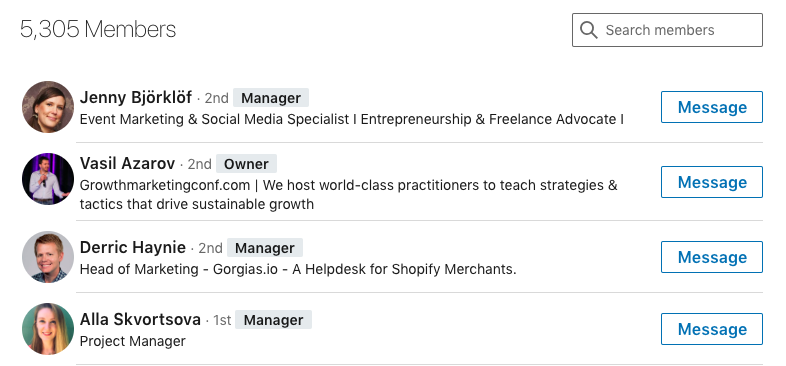Open Jenny Björklöf name link
786x366 pixels.
pos(136,97)
